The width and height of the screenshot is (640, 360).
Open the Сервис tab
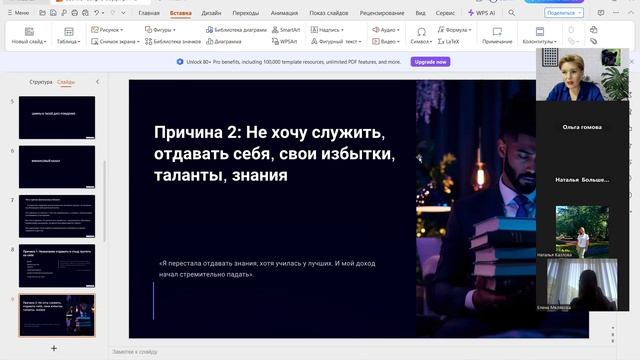coord(445,13)
